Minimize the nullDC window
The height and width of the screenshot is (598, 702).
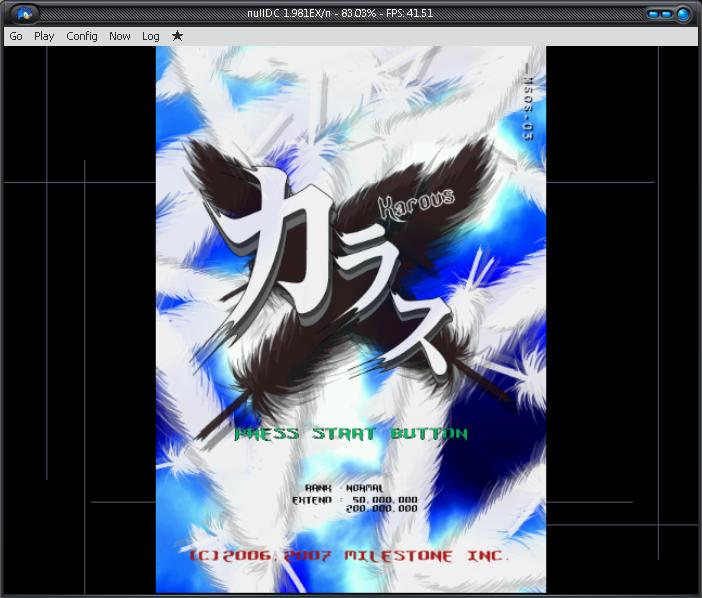click(x=653, y=14)
